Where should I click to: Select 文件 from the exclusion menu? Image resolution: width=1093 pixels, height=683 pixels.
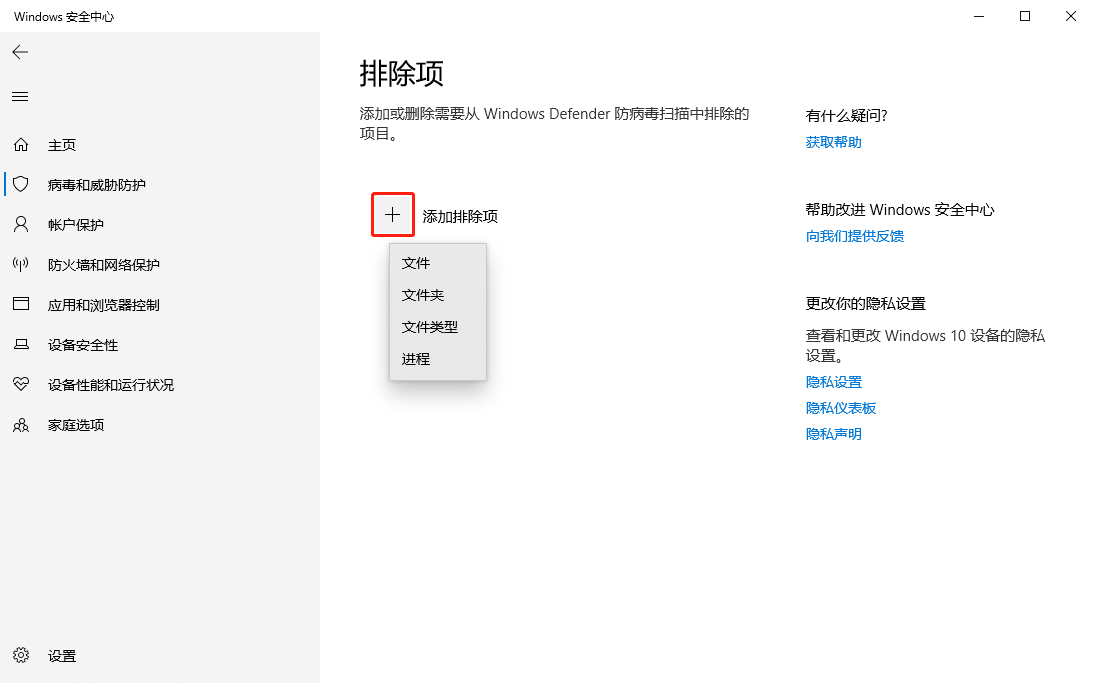415,263
